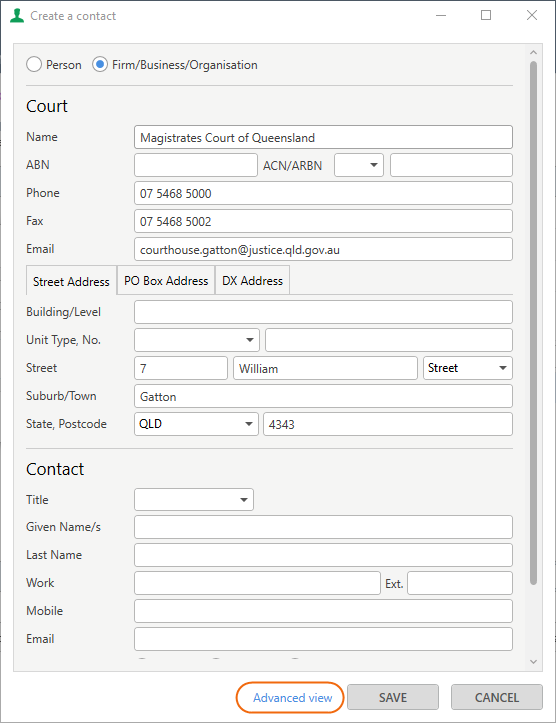This screenshot has width=556, height=723.
Task: Click the Postcode field showing 4343
Action: point(388,424)
